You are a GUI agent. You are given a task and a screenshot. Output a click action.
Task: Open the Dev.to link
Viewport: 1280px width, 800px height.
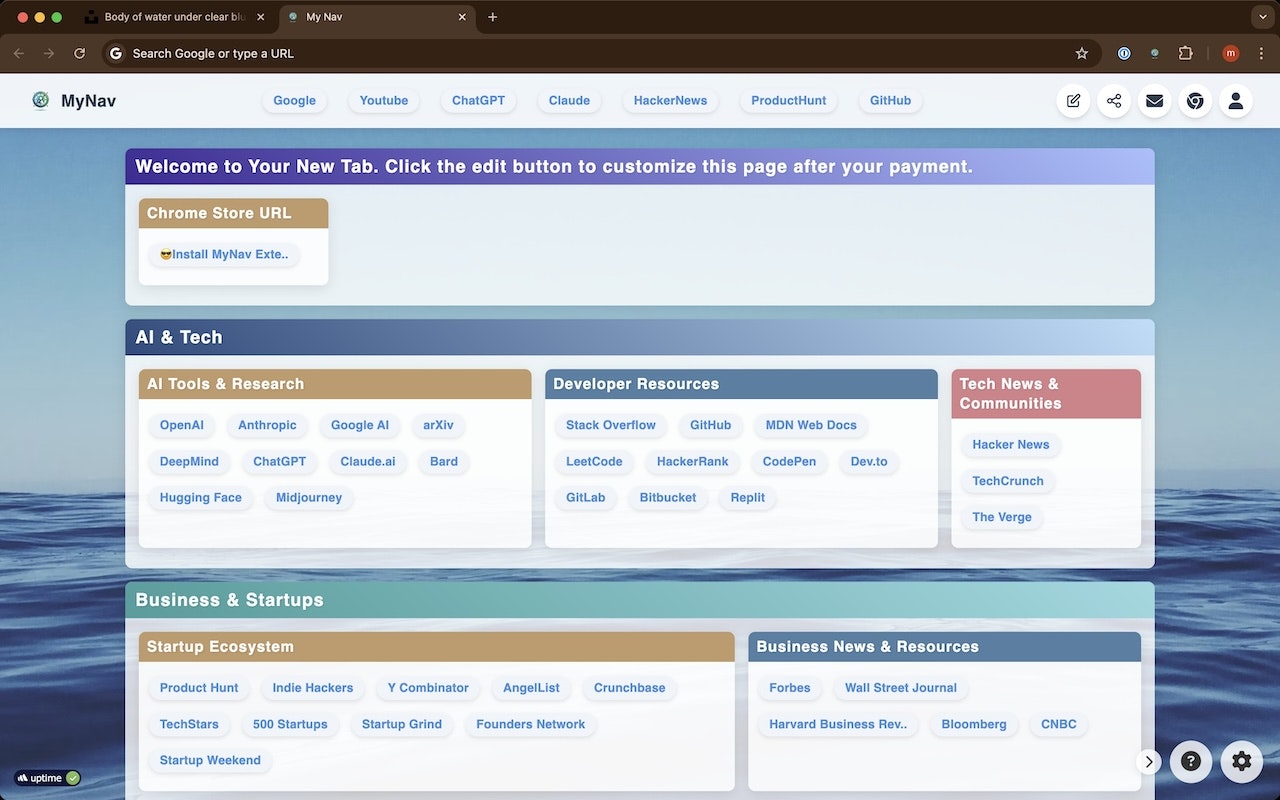869,462
